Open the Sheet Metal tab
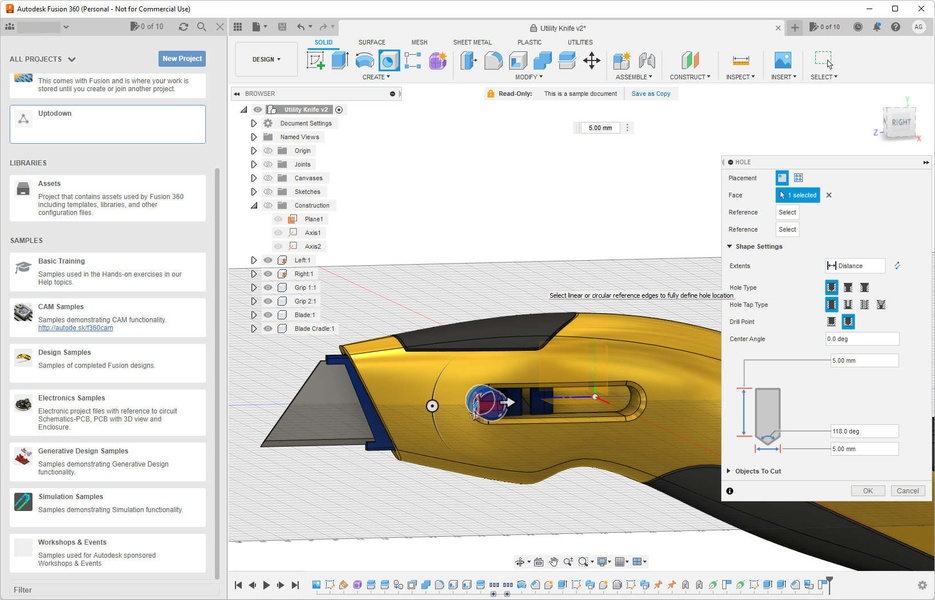935x600 pixels. pos(472,42)
